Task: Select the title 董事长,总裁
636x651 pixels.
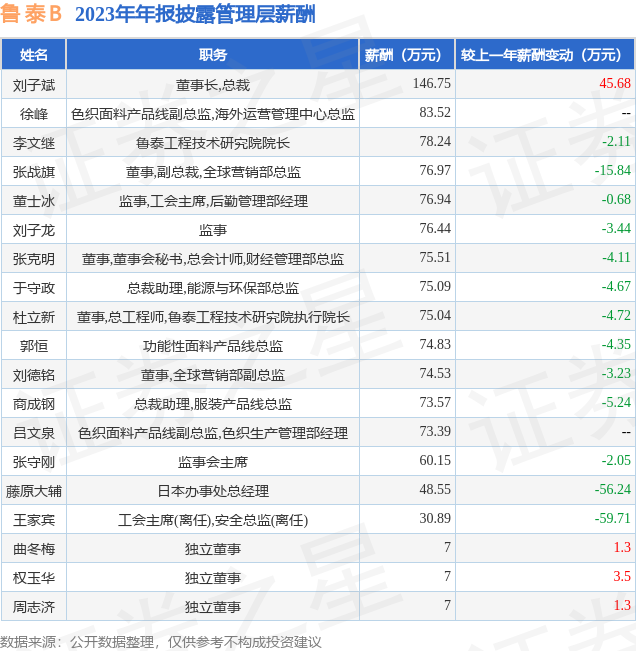Action: (213, 85)
